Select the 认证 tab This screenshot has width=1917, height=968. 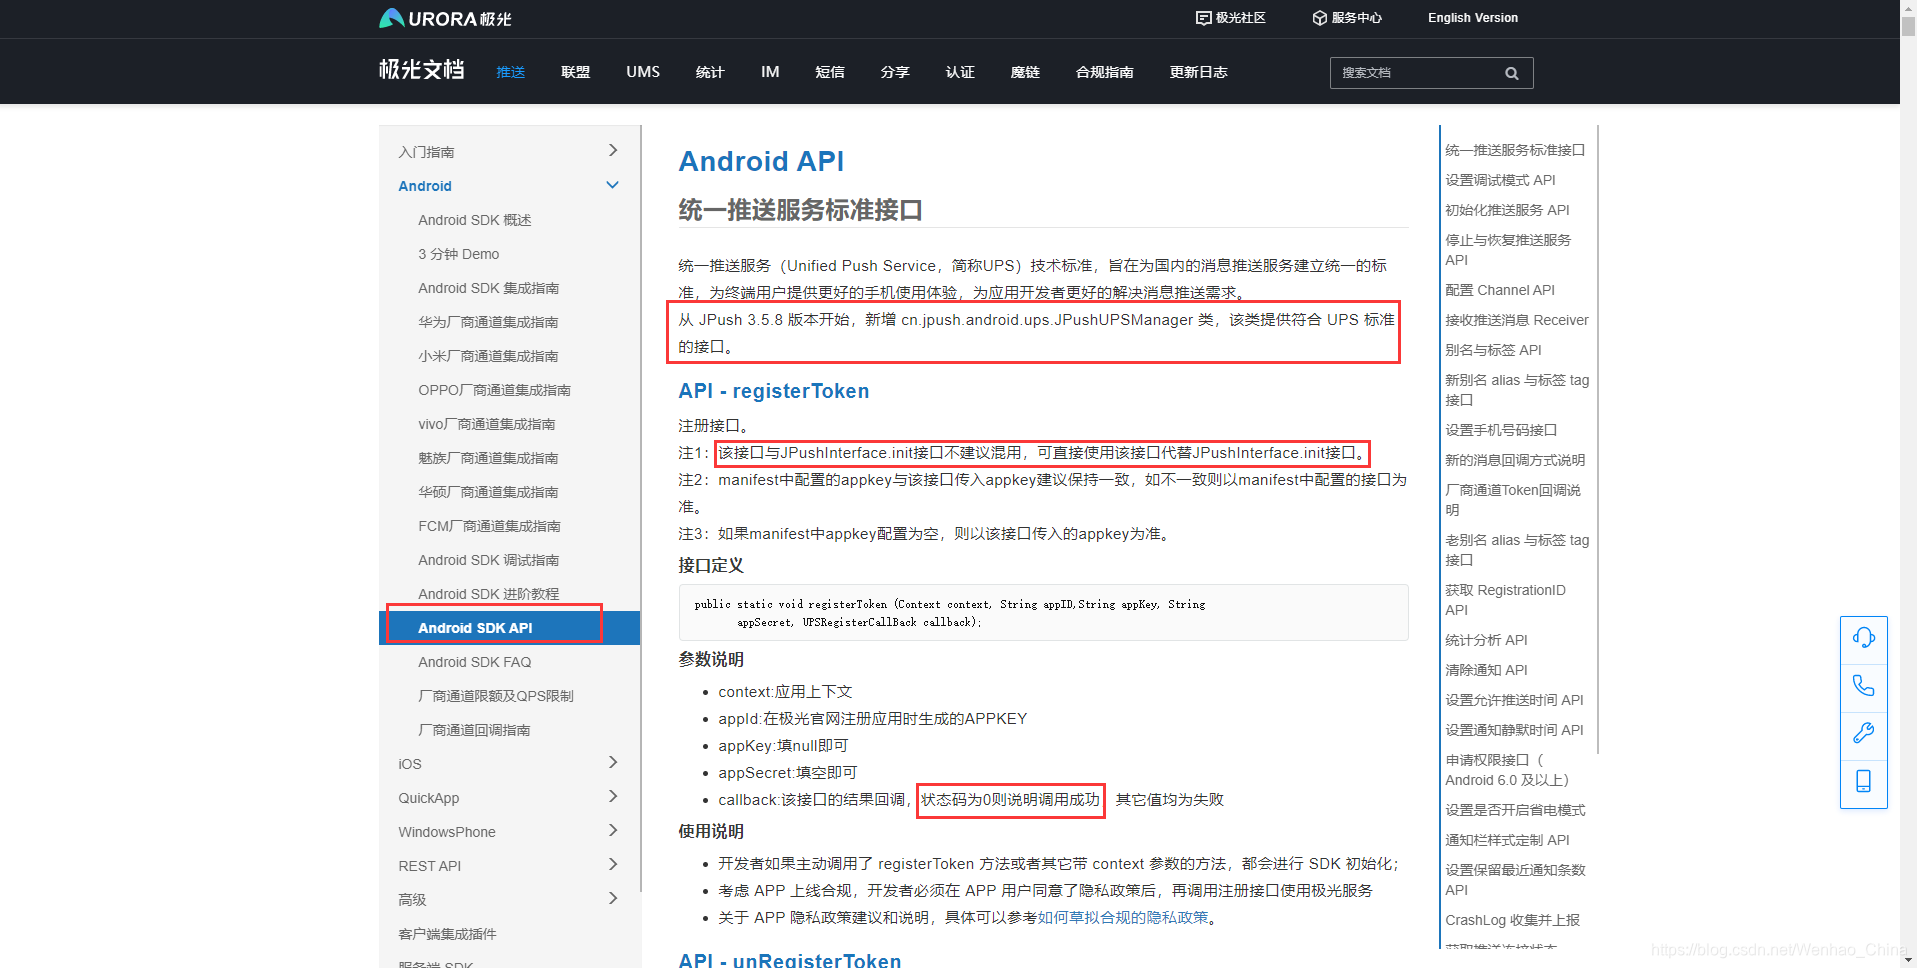(x=960, y=72)
